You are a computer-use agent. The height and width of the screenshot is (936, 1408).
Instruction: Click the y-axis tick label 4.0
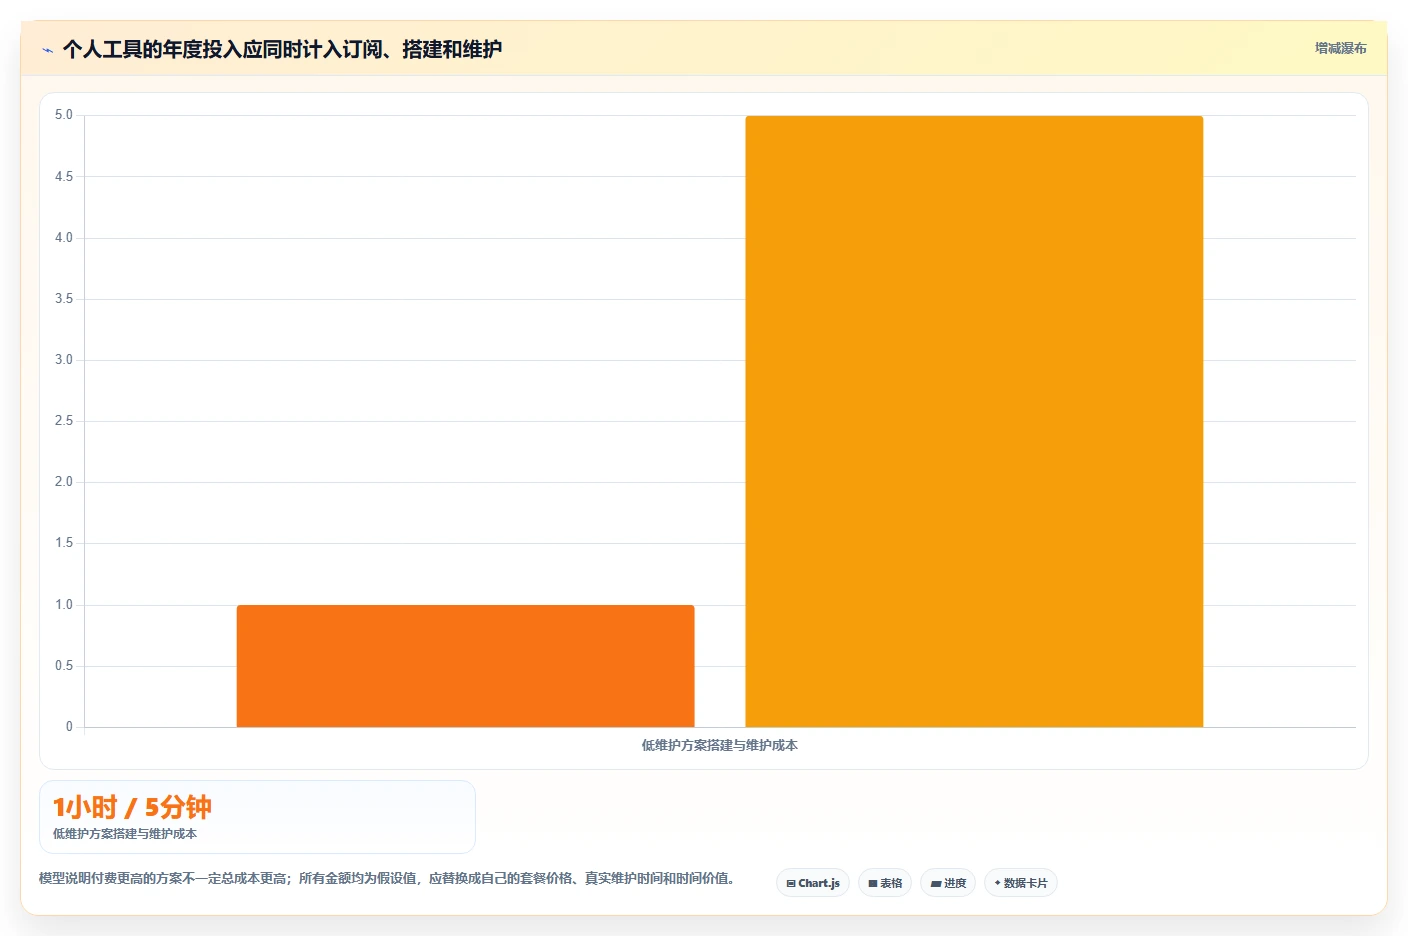(x=64, y=238)
